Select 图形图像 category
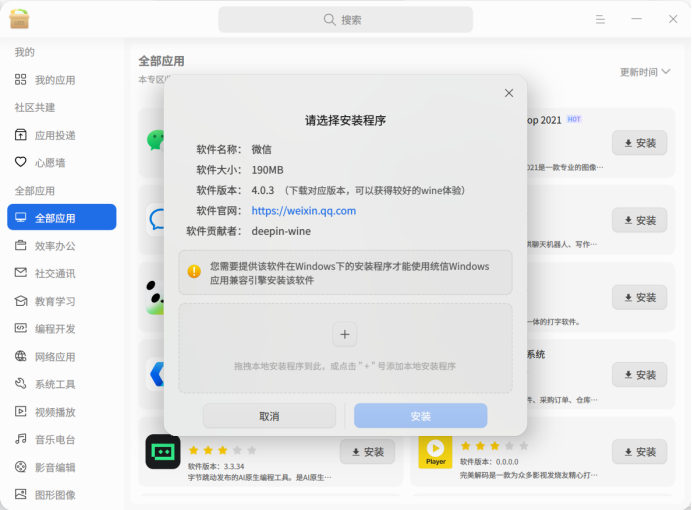This screenshot has height=510, width=692. [62, 495]
